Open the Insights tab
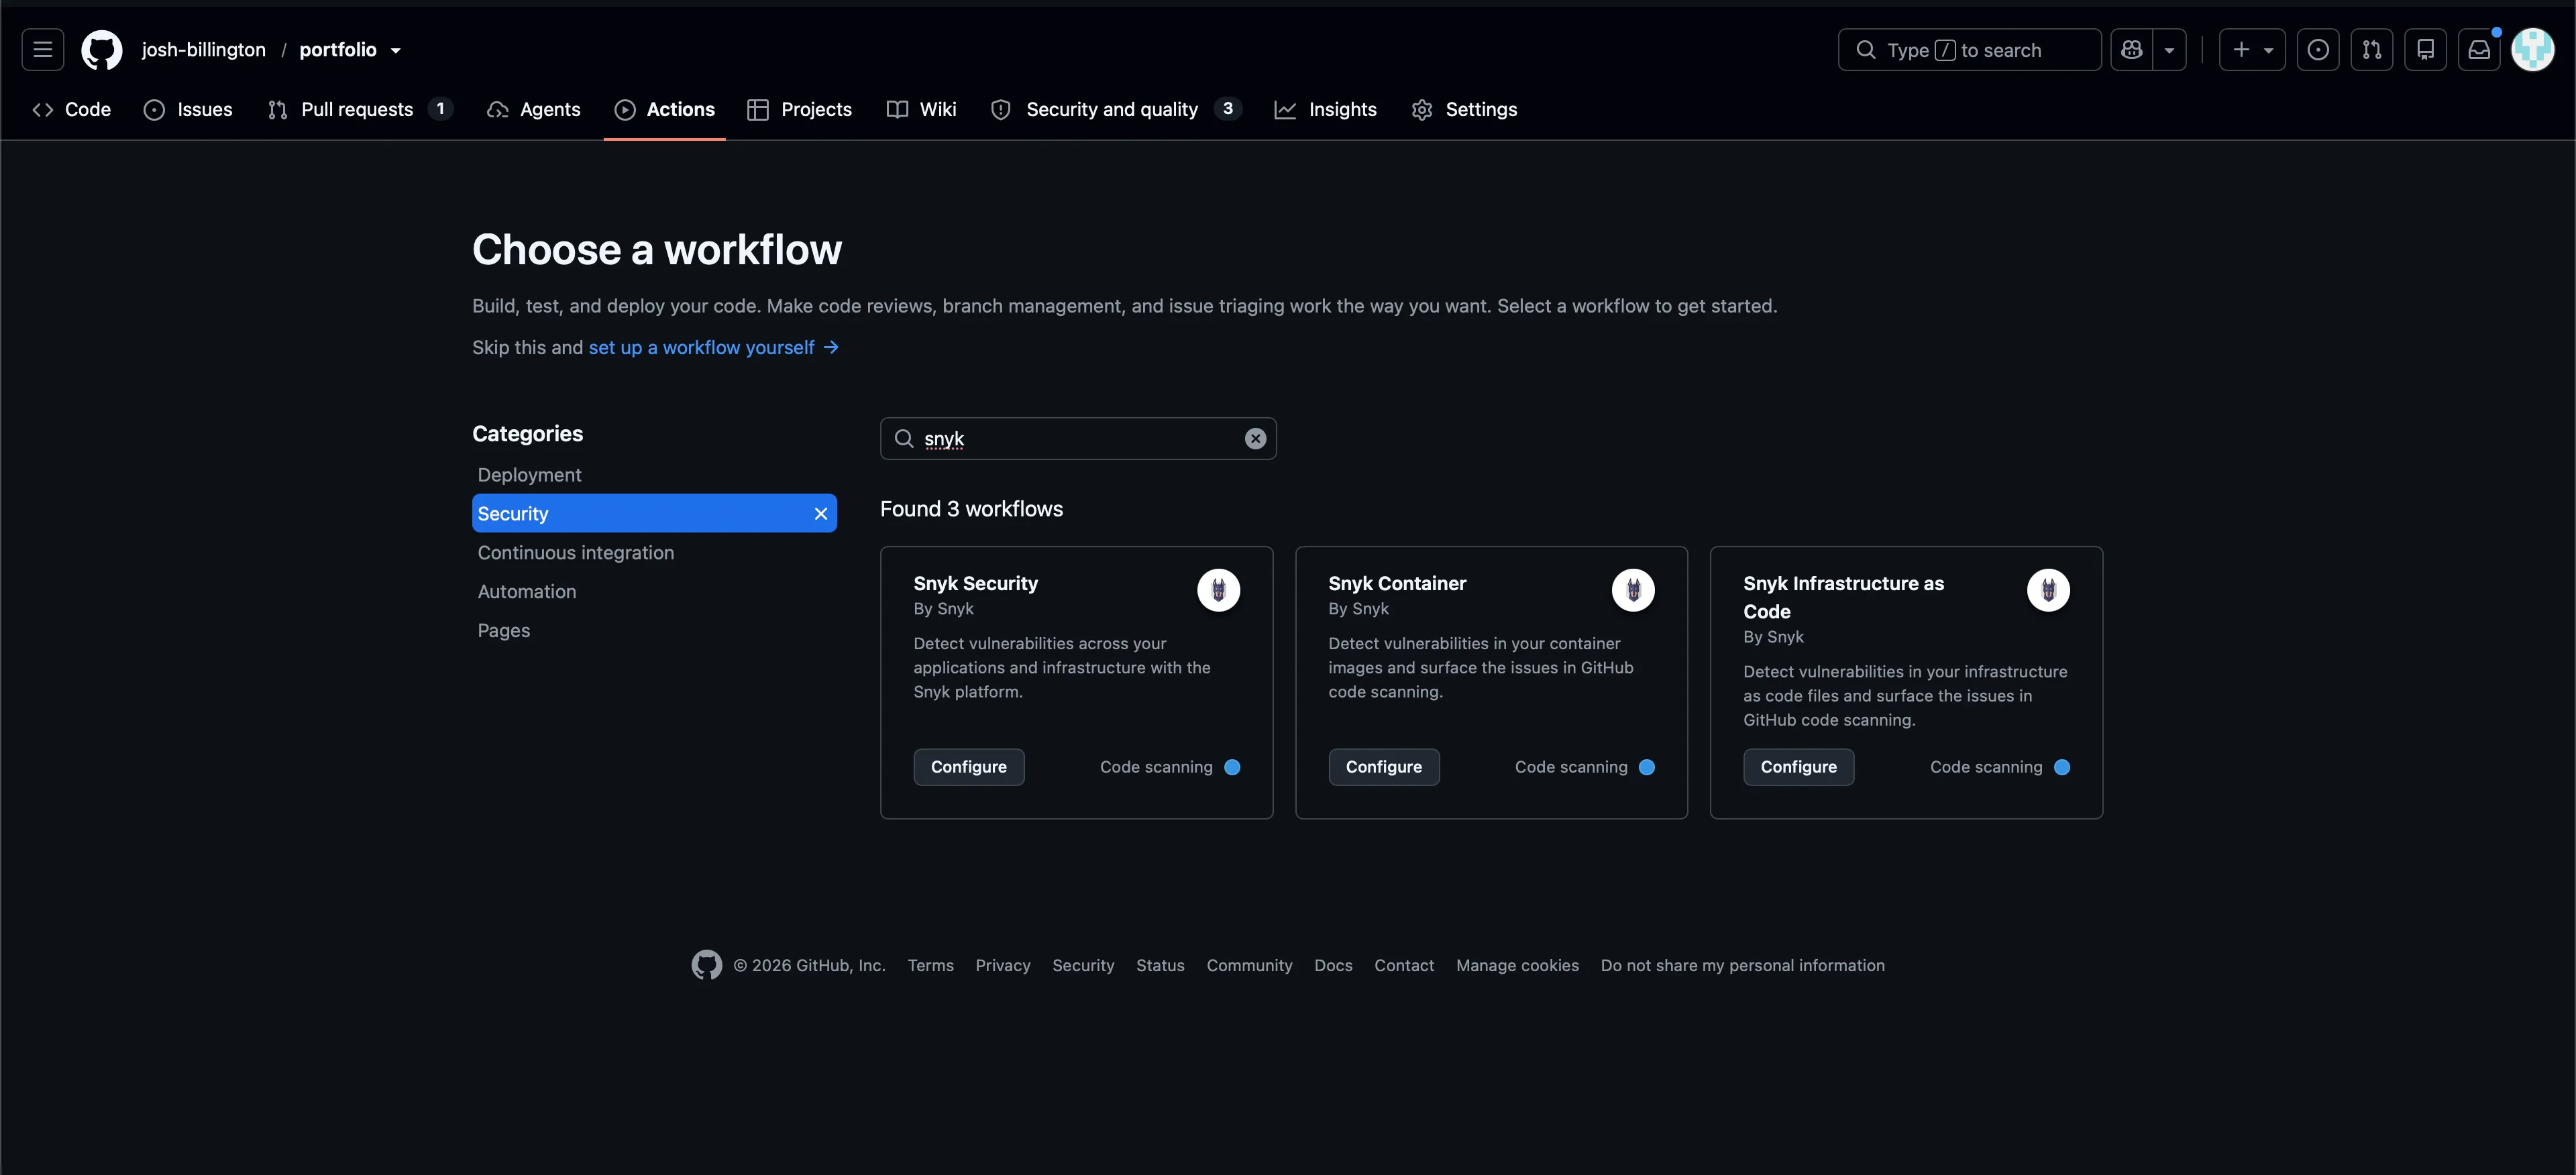 (1326, 109)
